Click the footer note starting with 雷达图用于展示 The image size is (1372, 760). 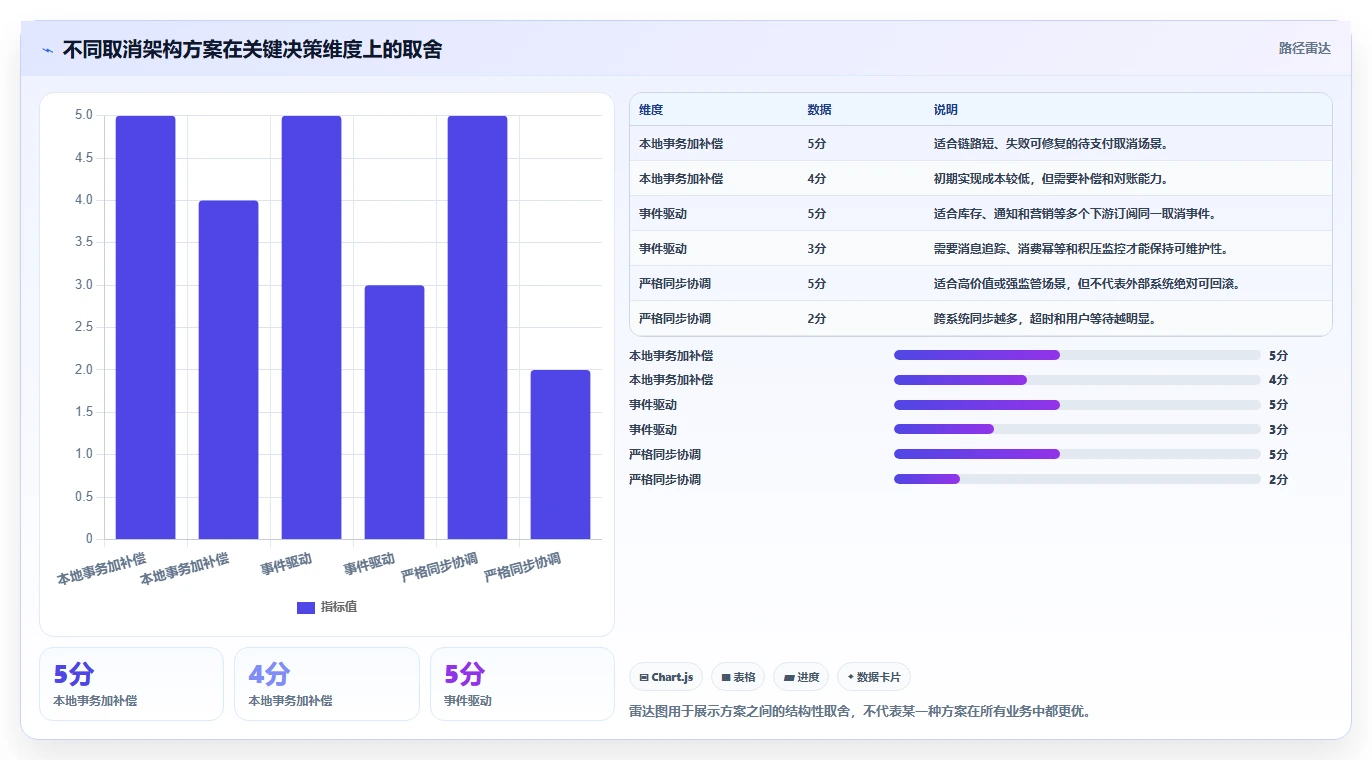tap(860, 712)
